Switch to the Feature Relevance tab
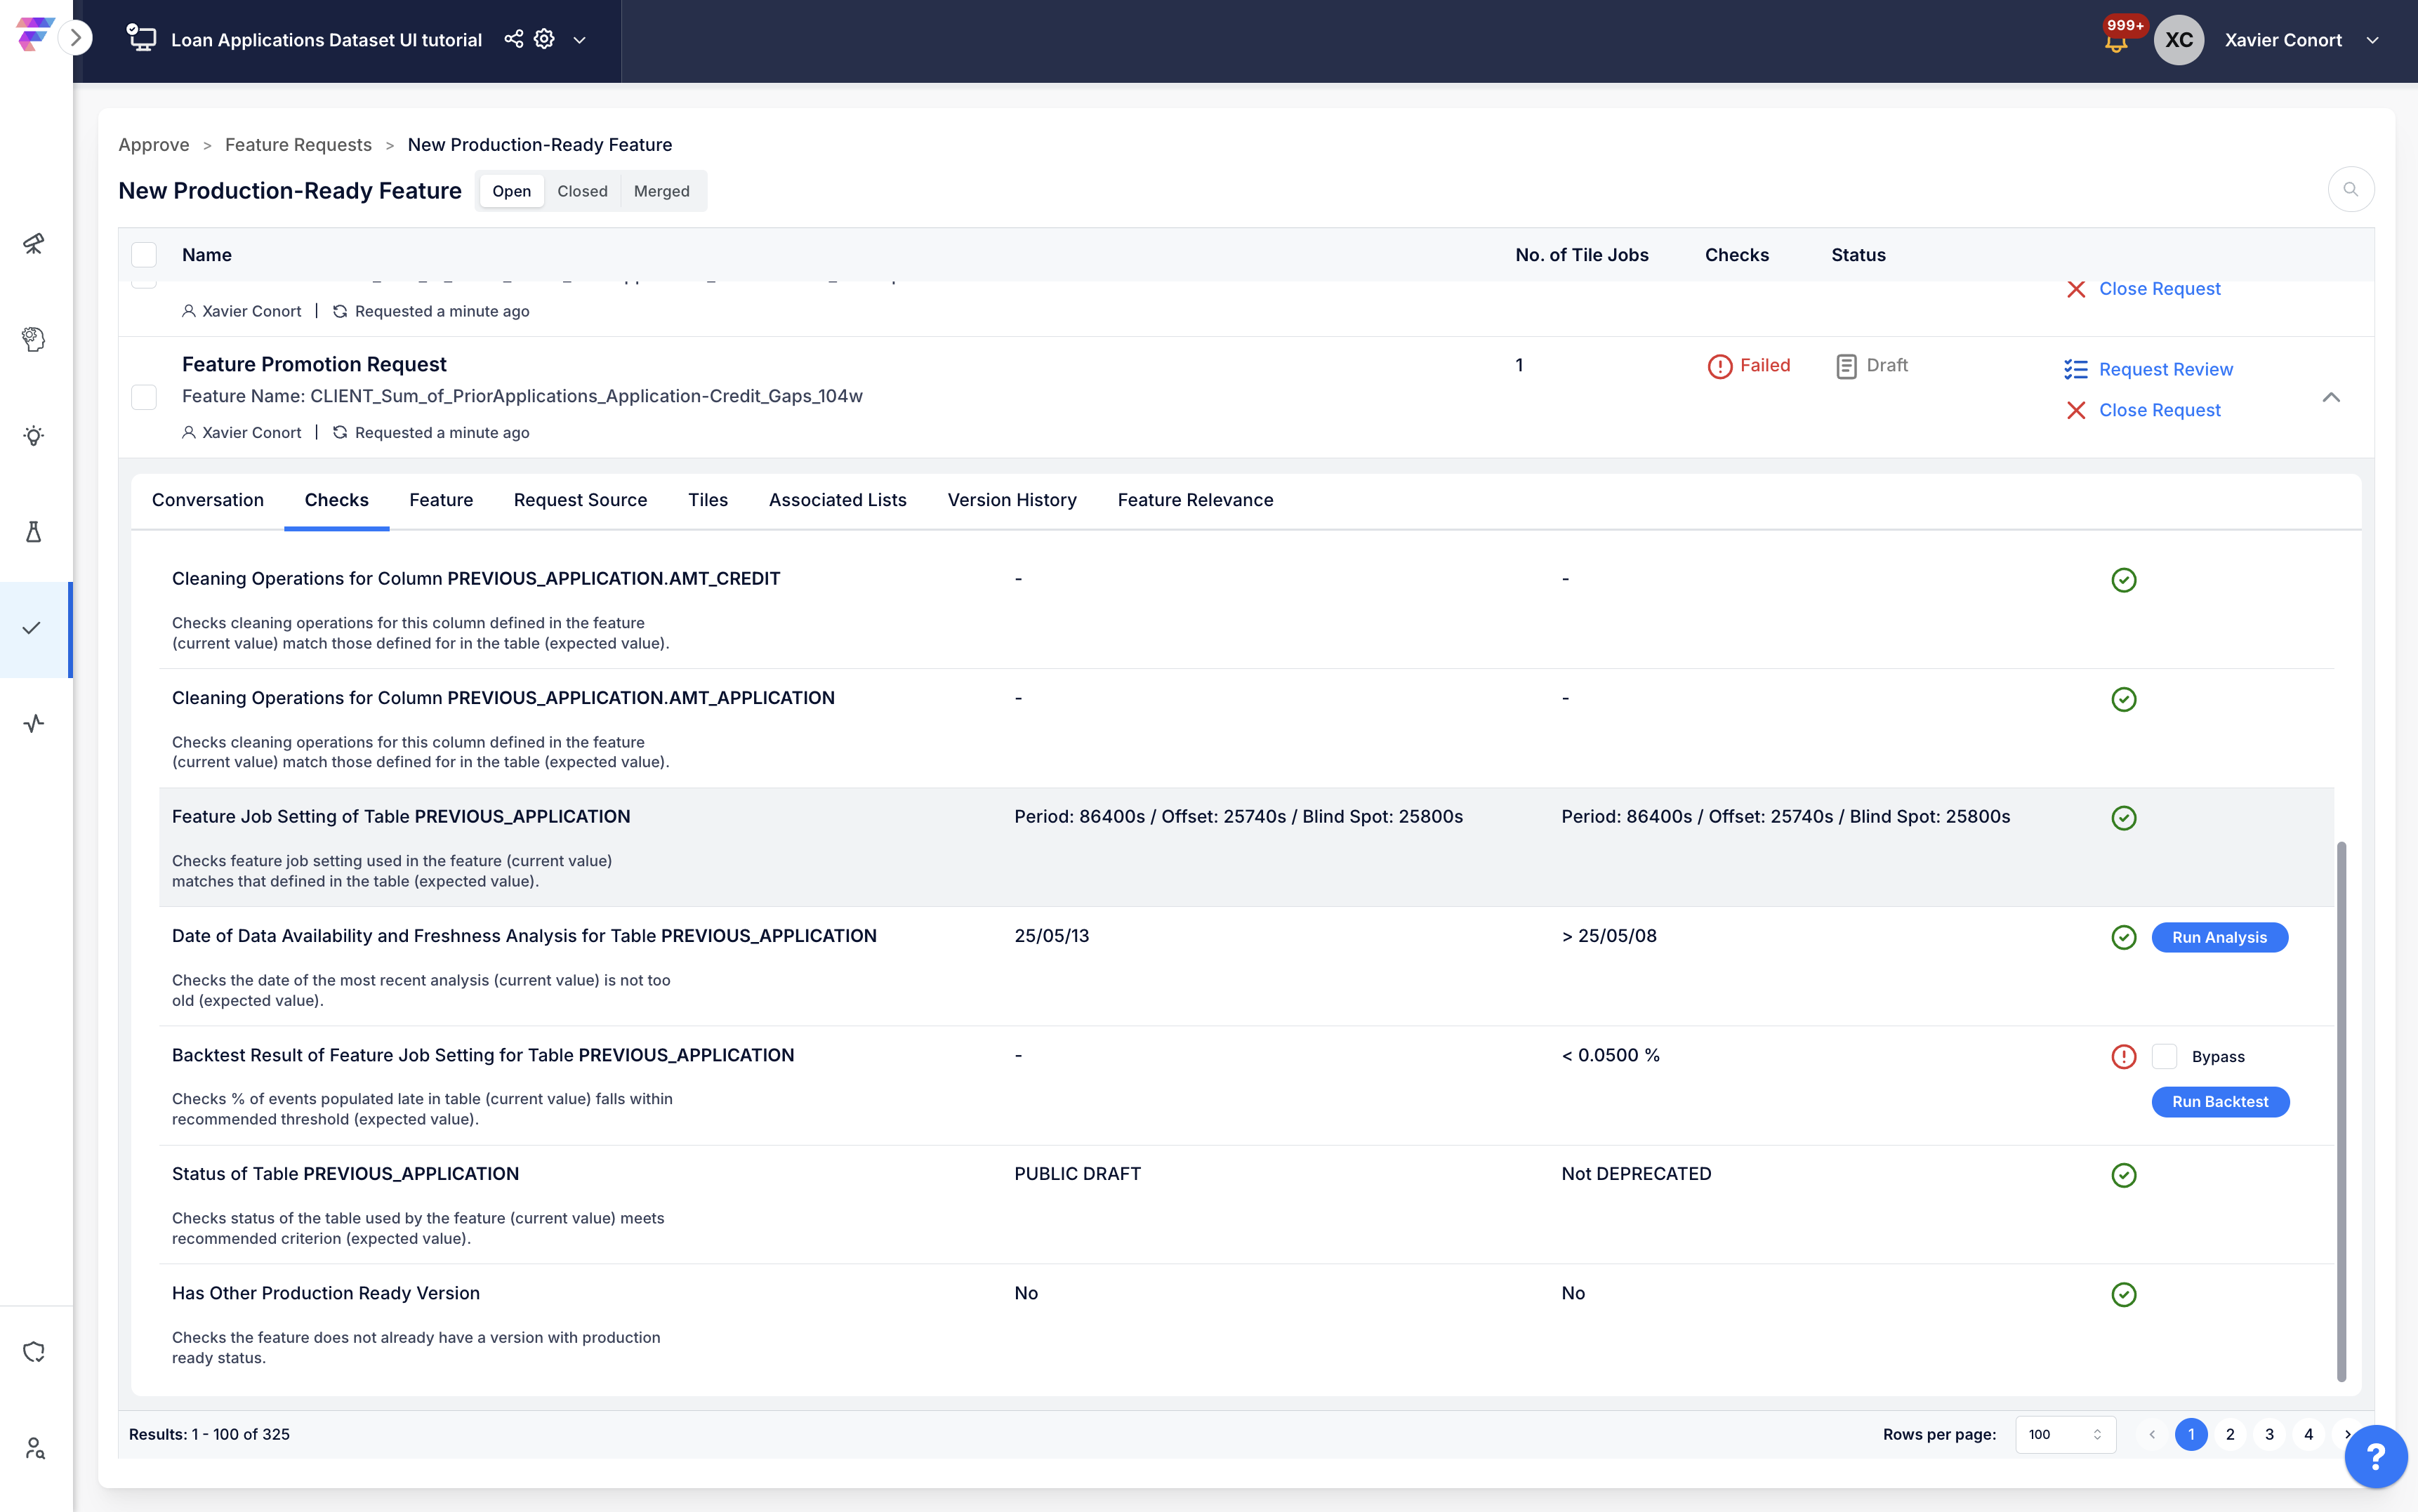This screenshot has width=2418, height=1512. point(1195,500)
